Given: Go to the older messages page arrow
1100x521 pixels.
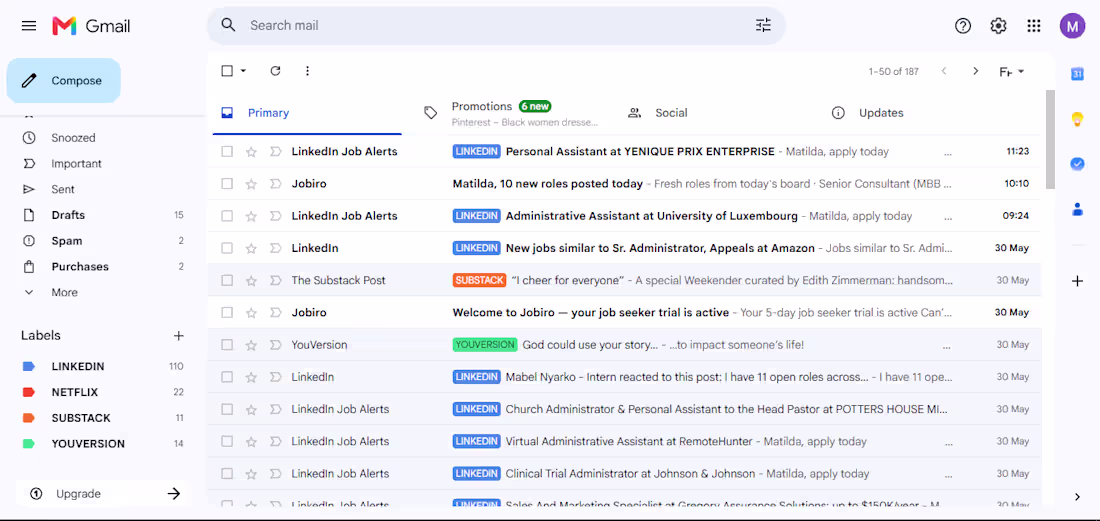Looking at the screenshot, I should point(975,71).
